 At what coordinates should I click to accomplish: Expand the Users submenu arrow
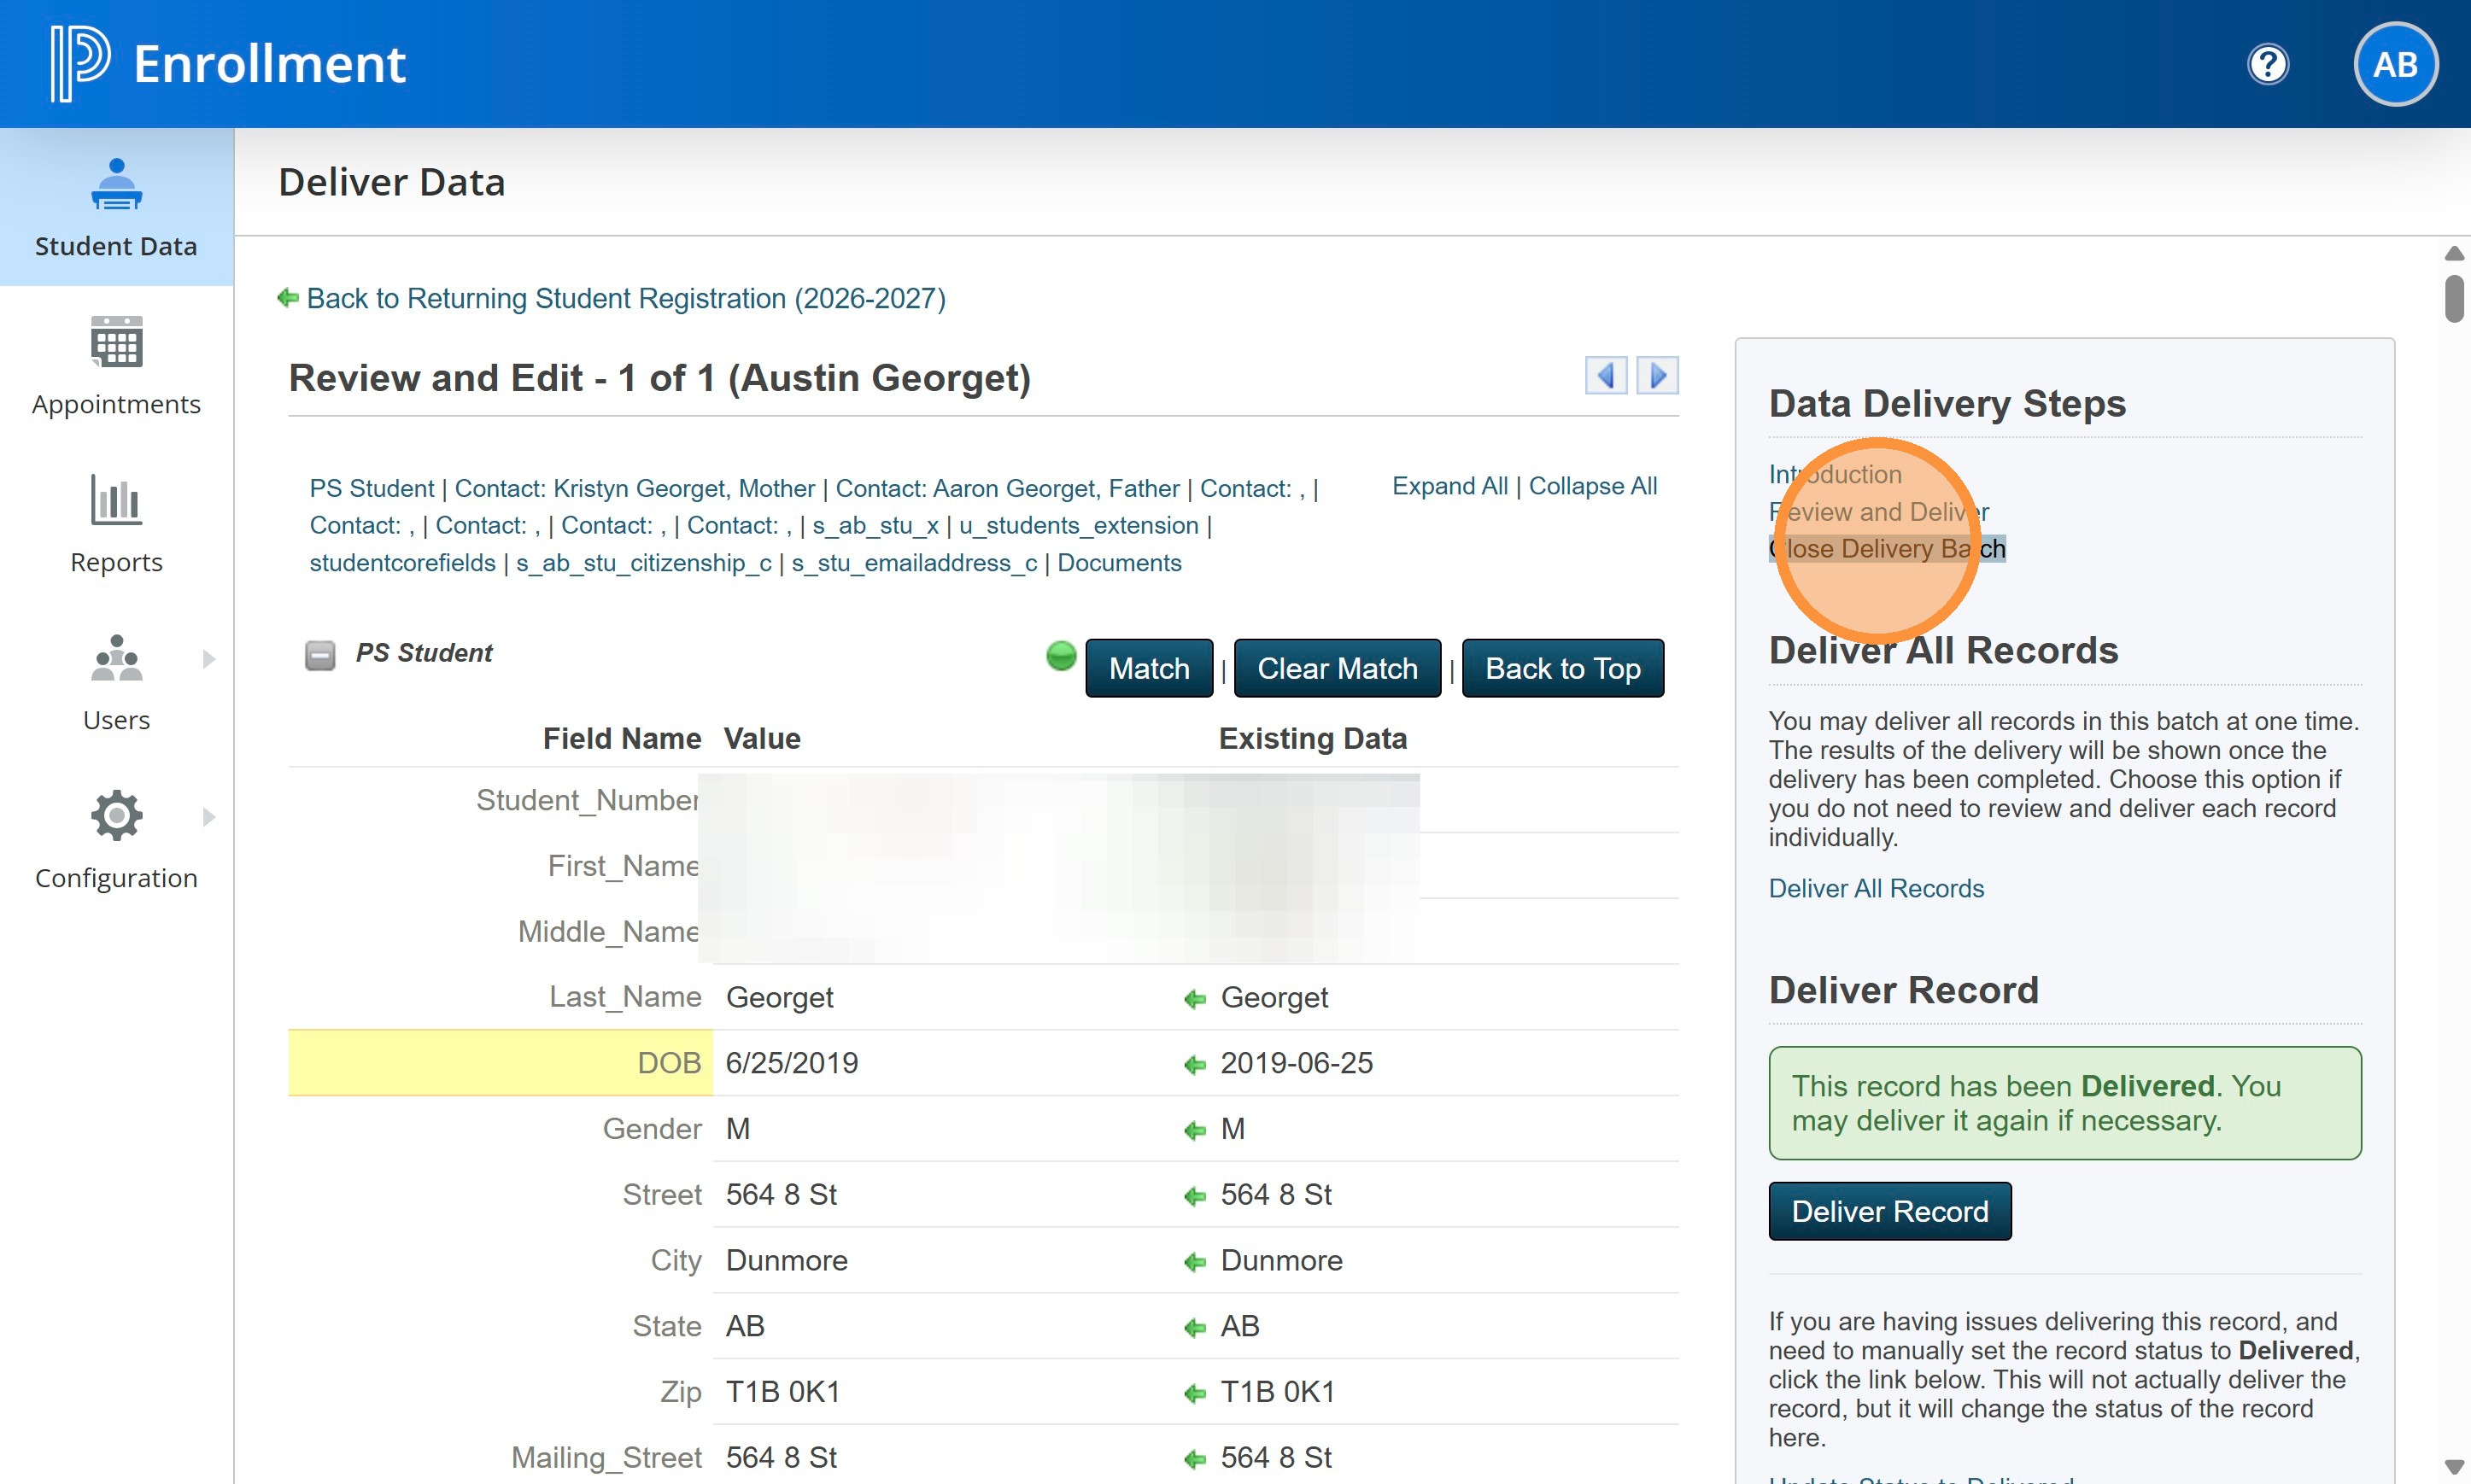[x=208, y=659]
